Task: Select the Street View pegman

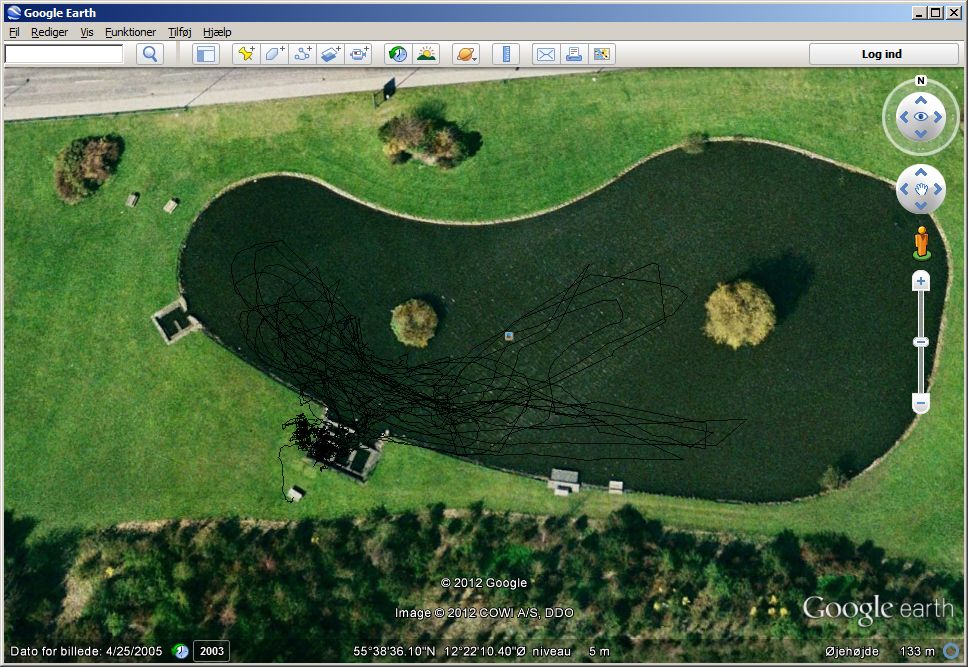Action: pos(921,243)
